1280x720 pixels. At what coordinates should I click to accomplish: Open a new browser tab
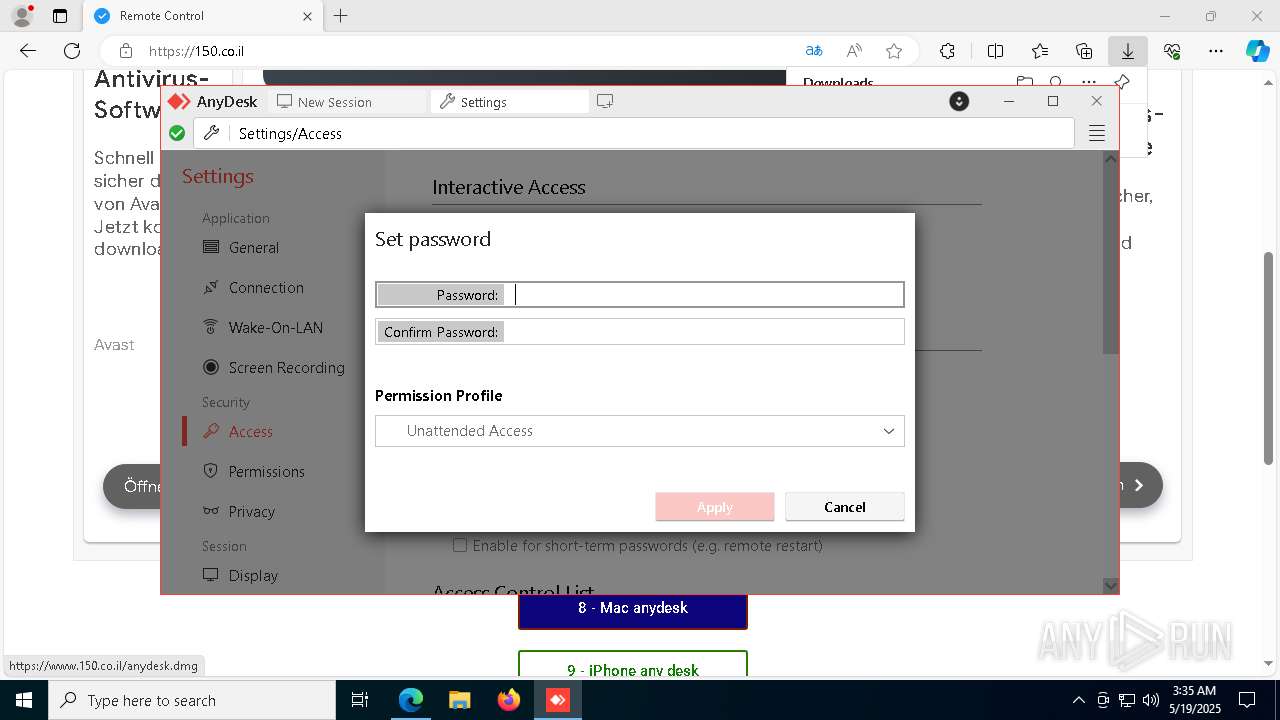(341, 16)
